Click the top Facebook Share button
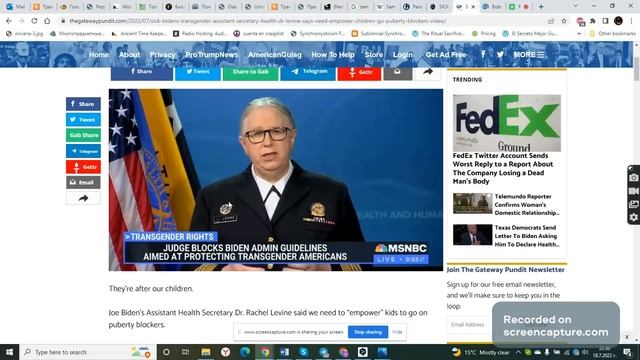The width and height of the screenshot is (640, 360). click(141, 73)
